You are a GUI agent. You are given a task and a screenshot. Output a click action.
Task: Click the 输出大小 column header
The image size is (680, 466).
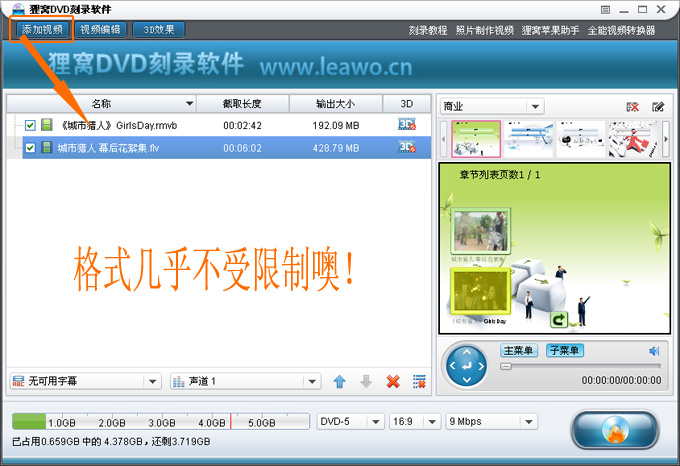point(336,104)
